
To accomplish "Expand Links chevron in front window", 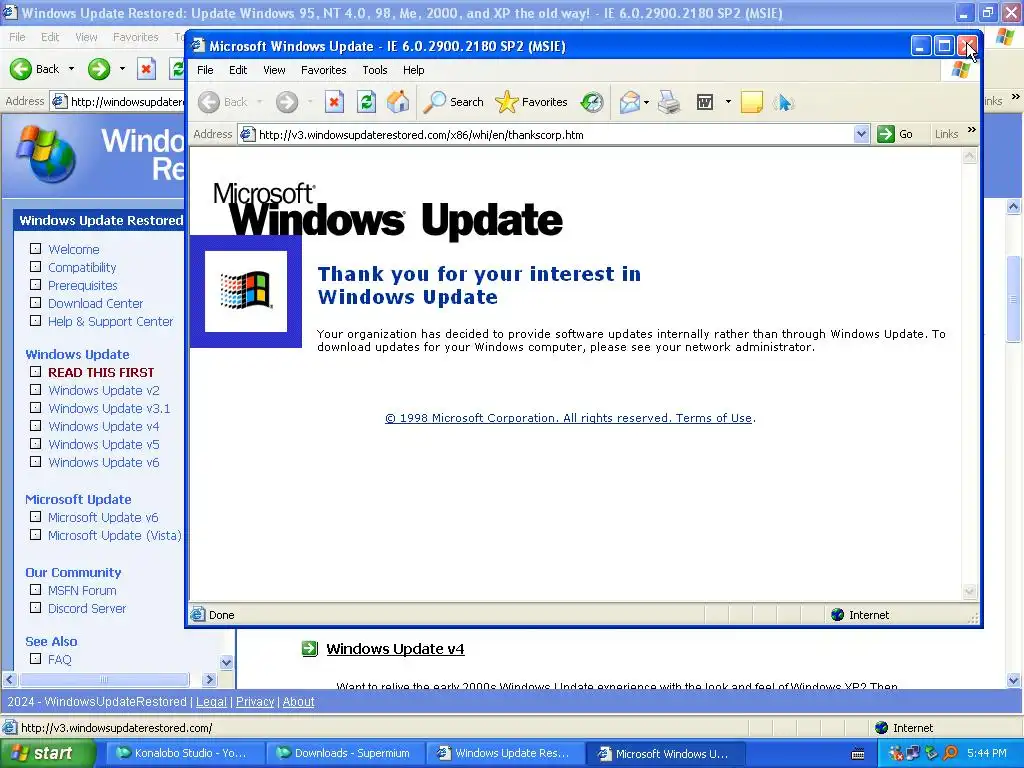I will pyautogui.click(x=972, y=131).
